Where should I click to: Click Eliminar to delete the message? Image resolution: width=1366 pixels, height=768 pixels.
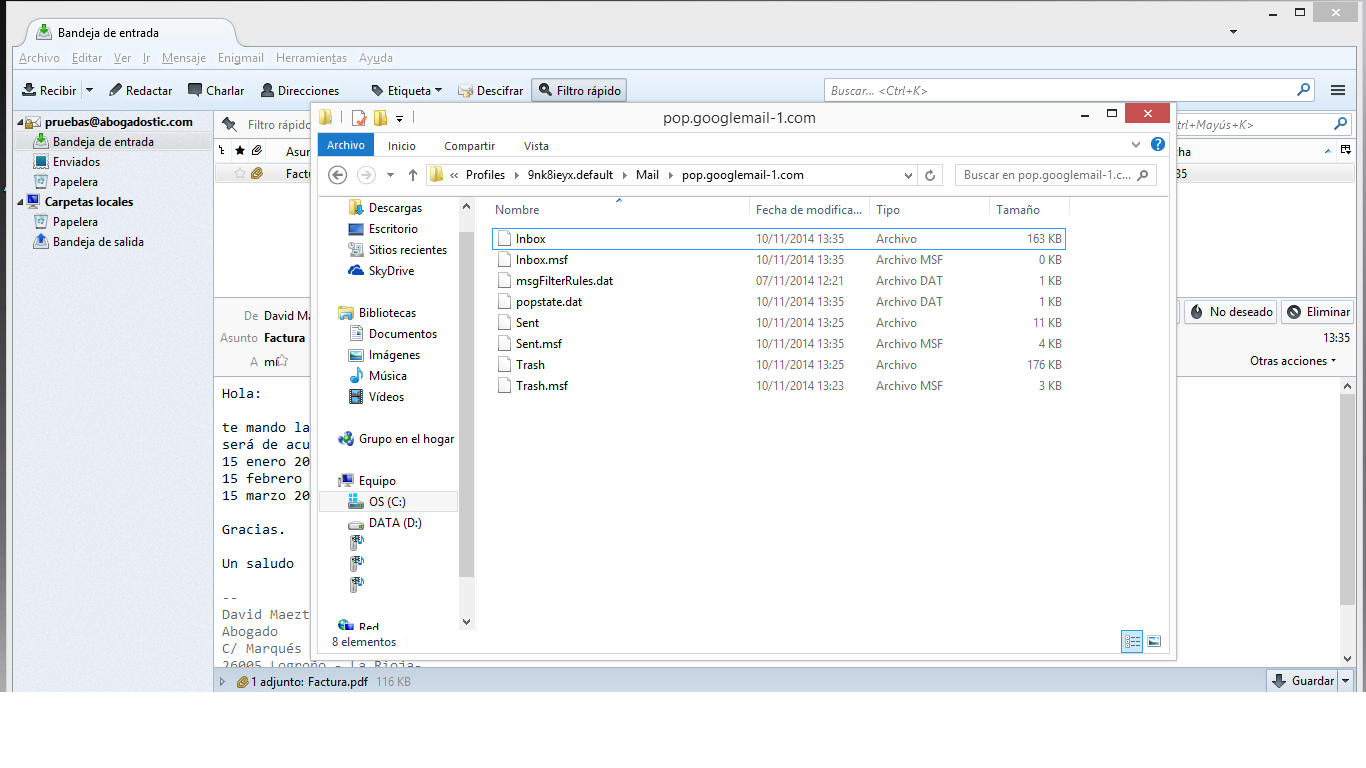point(1318,312)
